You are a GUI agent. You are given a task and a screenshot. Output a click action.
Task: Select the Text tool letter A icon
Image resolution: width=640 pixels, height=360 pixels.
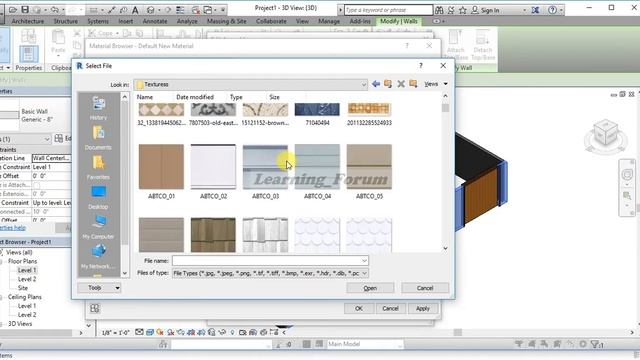click(x=135, y=9)
